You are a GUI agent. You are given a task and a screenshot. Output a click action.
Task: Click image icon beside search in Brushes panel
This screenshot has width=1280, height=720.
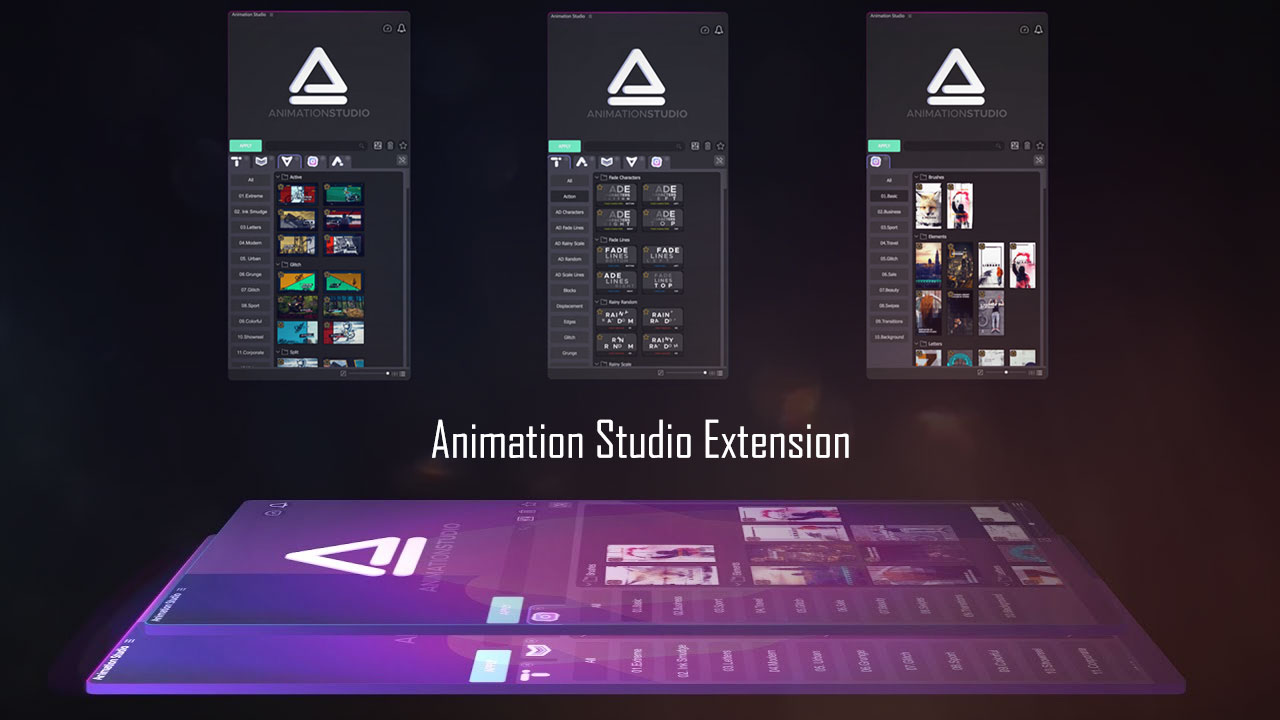tap(1015, 145)
